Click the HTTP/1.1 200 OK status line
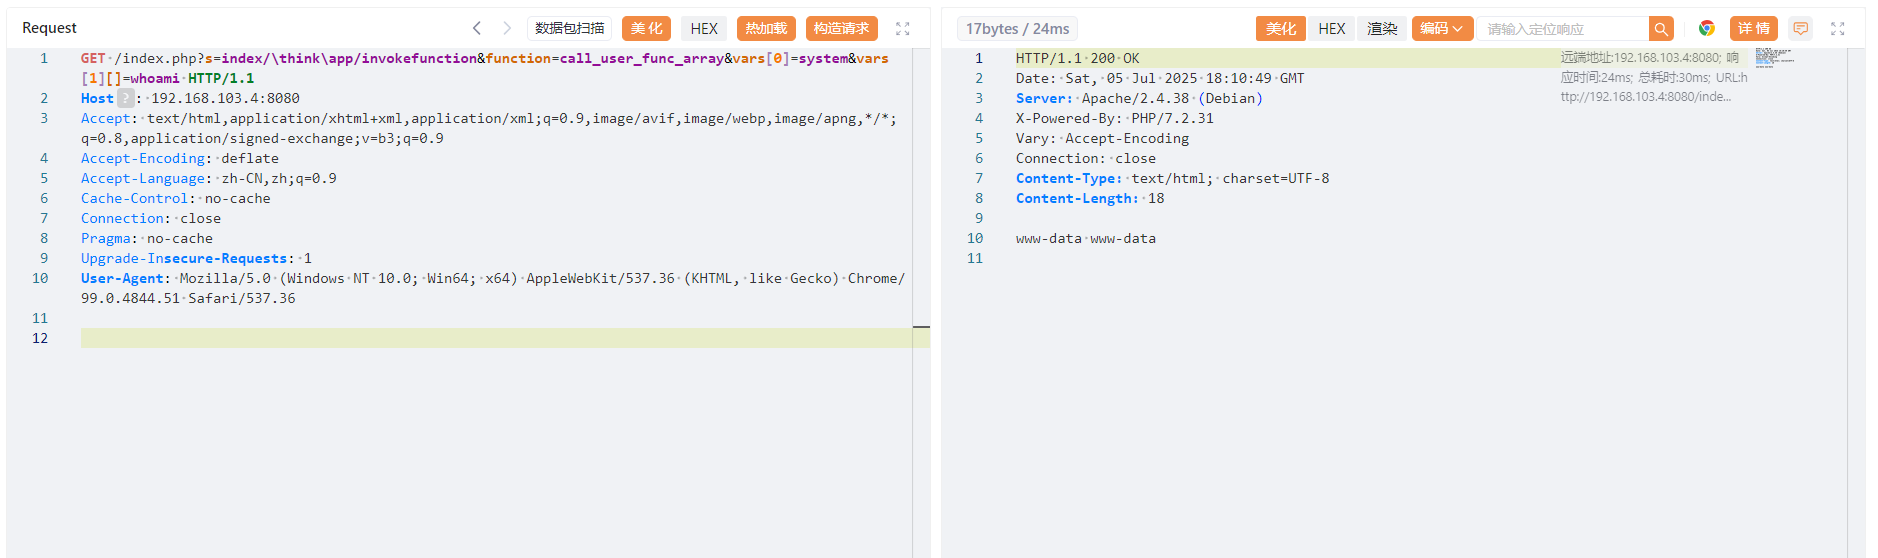The width and height of the screenshot is (1878, 558). (x=1077, y=58)
